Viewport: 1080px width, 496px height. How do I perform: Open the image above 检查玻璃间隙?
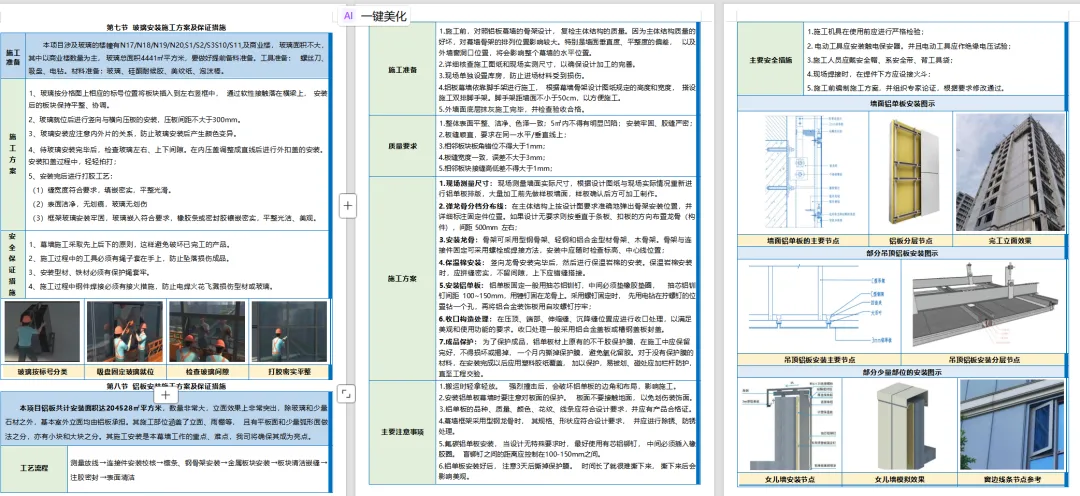click(x=207, y=333)
